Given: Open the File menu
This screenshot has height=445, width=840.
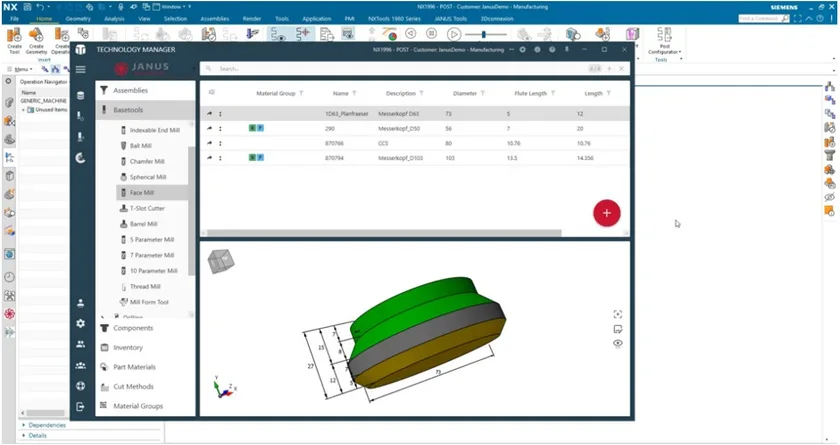Looking at the screenshot, I should pos(14,19).
